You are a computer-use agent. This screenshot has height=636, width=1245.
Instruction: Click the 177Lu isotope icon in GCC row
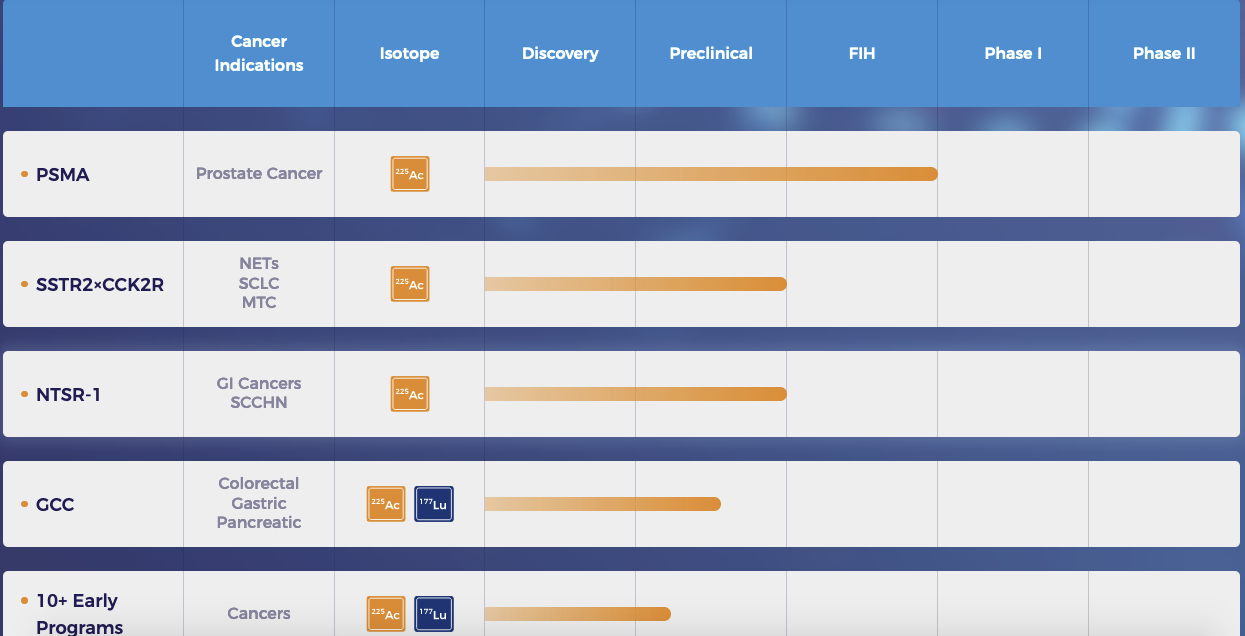[x=434, y=504]
